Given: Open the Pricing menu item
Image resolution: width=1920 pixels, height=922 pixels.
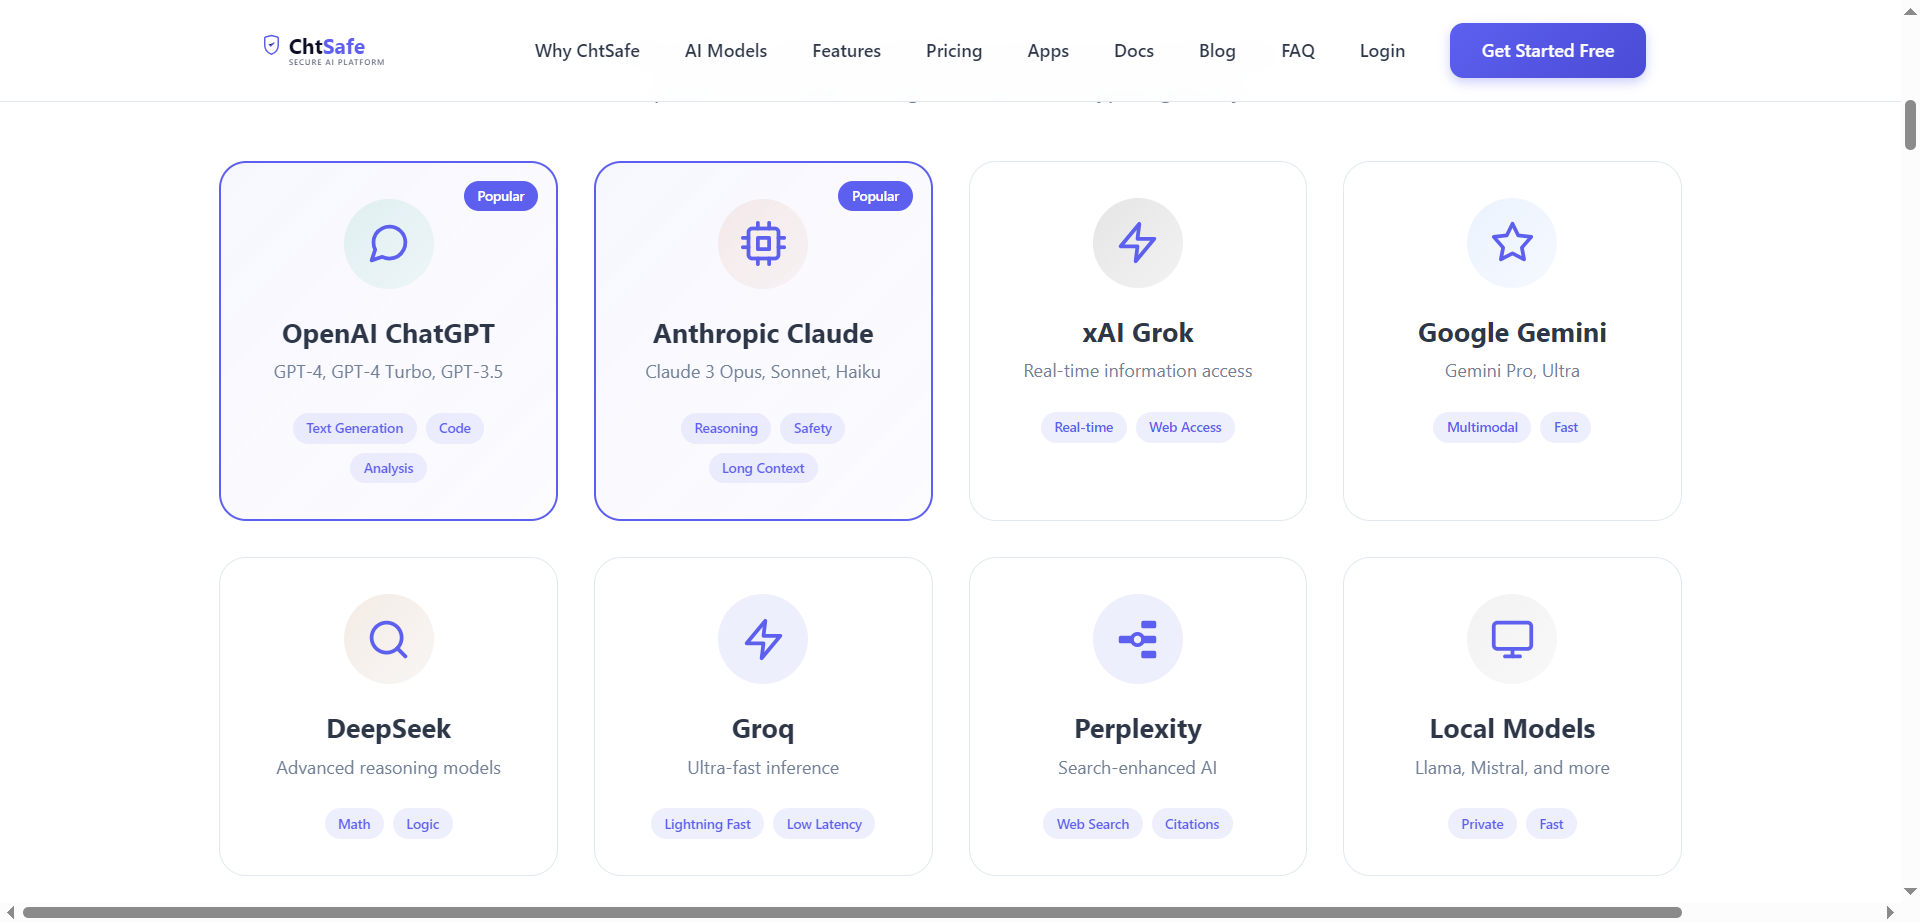Looking at the screenshot, I should [x=953, y=50].
